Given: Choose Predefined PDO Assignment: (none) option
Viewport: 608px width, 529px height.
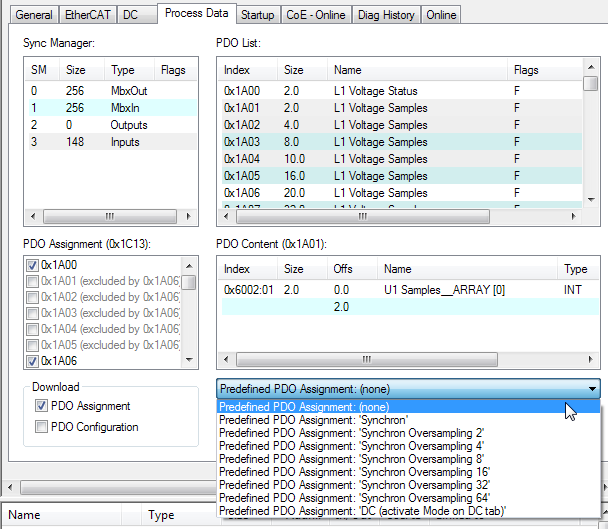Looking at the screenshot, I should (x=408, y=407).
